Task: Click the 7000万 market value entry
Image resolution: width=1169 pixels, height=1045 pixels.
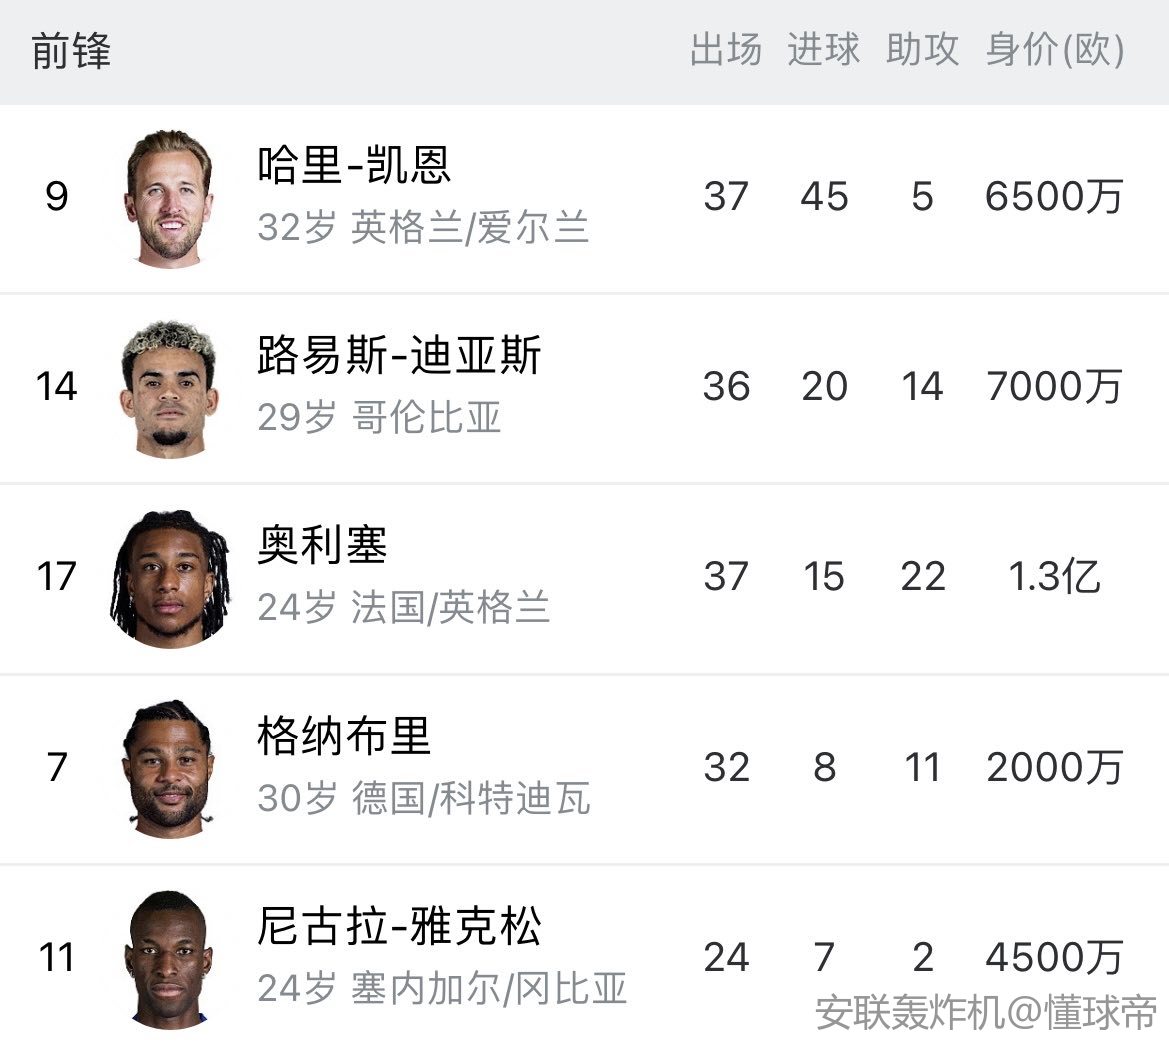Action: click(x=1054, y=387)
